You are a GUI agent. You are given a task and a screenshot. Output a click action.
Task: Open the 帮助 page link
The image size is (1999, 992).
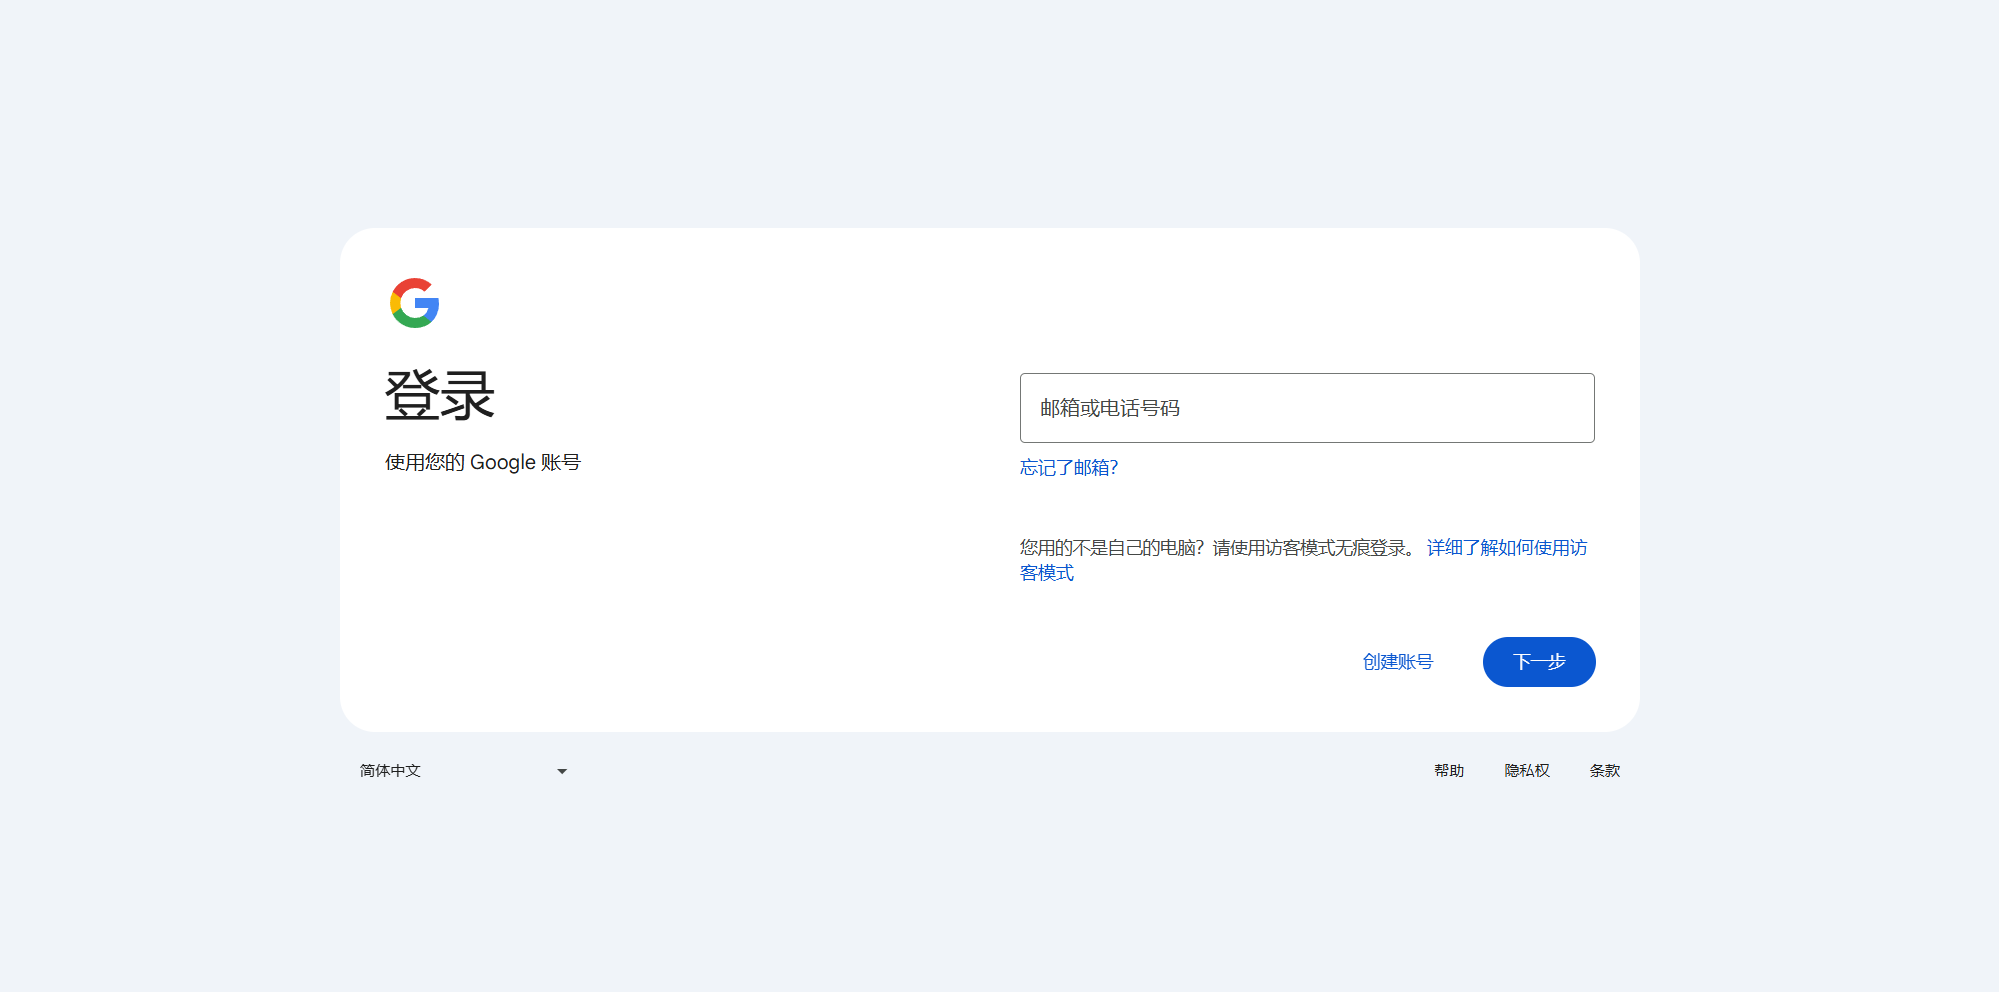pyautogui.click(x=1447, y=770)
